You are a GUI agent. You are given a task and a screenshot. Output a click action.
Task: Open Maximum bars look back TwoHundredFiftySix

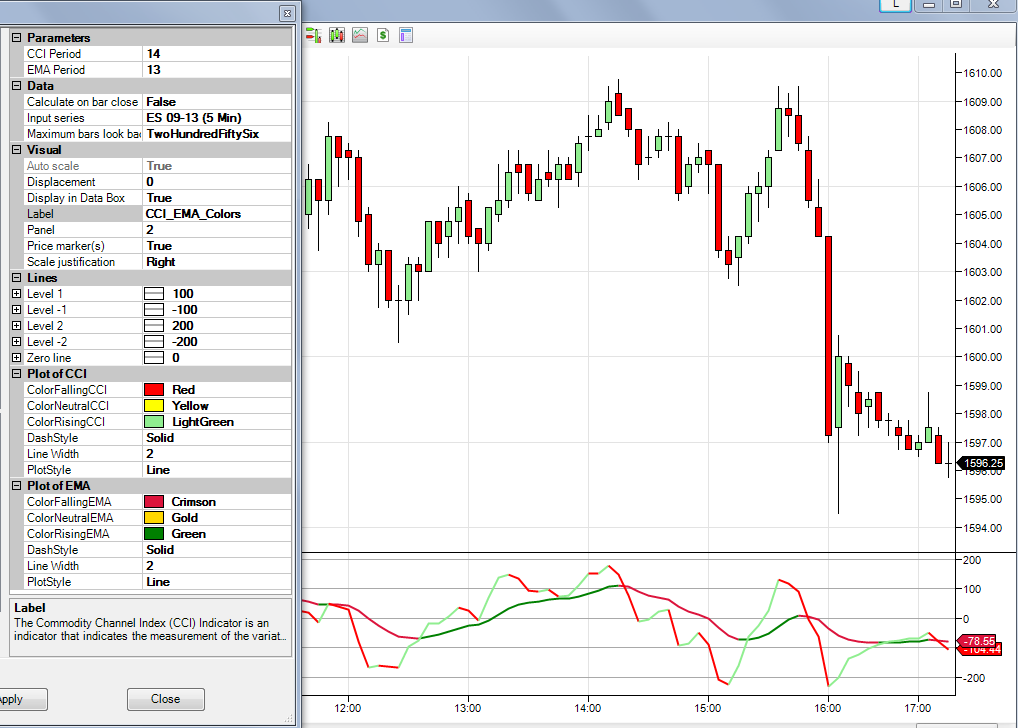tap(217, 134)
